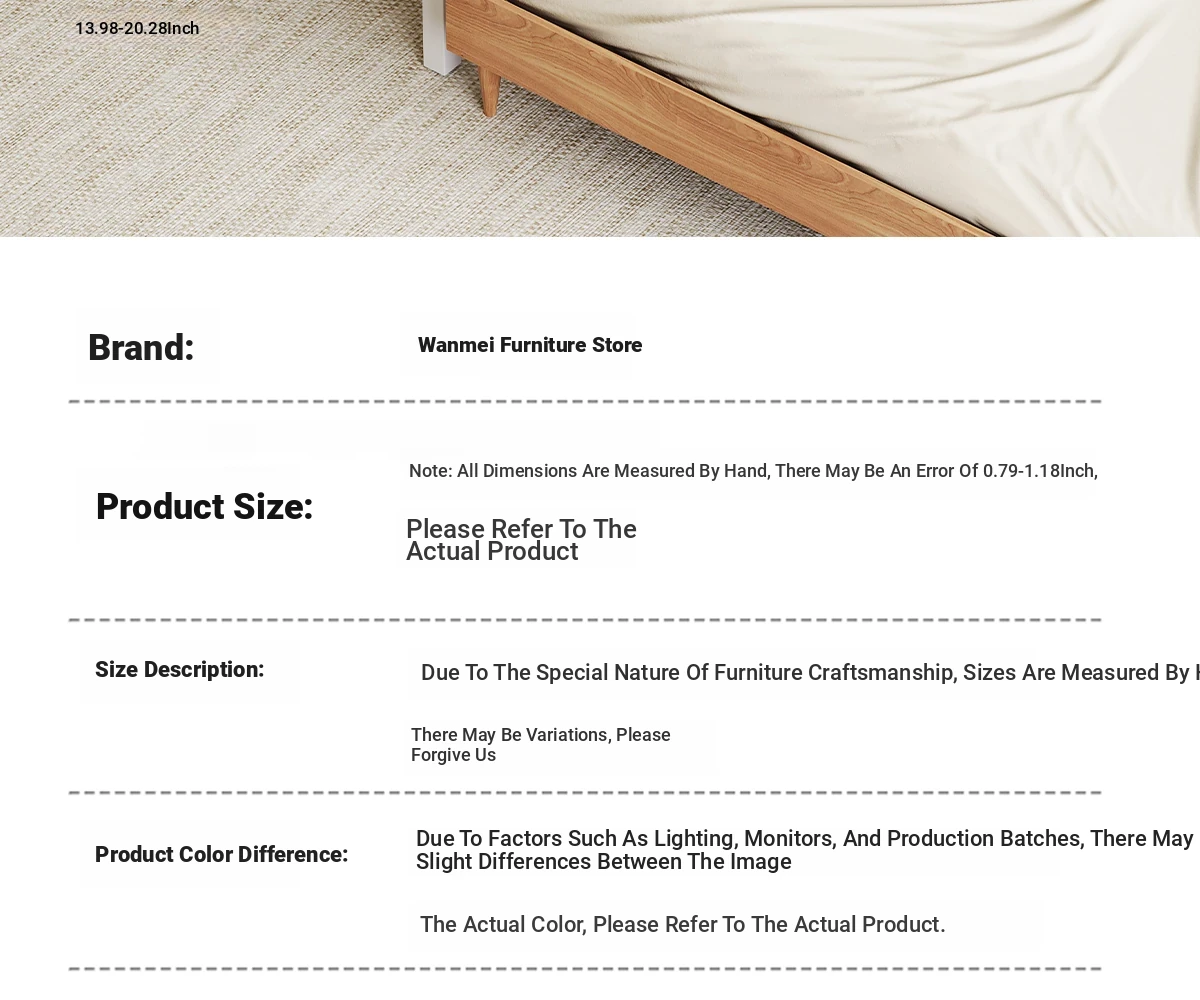Click There May Be Variations, Please Forgive Us
This screenshot has height=1000, width=1200.
(541, 745)
